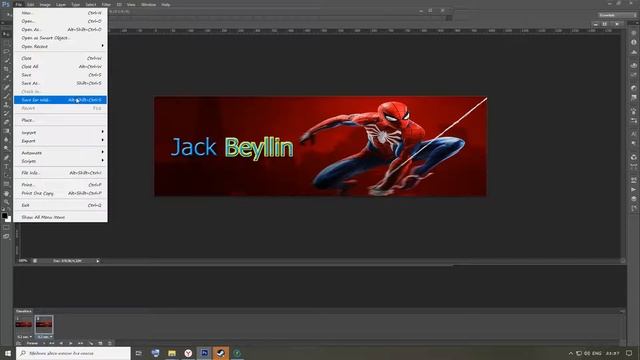Select the Dodge tool
Viewport: 640px width, 360px height.
pyautogui.click(x=6, y=148)
